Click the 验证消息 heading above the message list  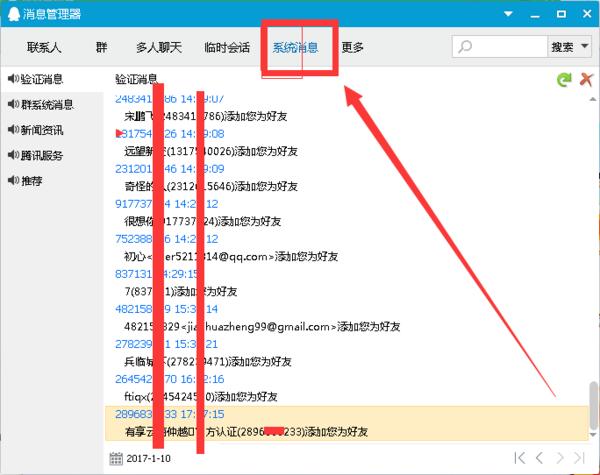pyautogui.click(x=136, y=79)
